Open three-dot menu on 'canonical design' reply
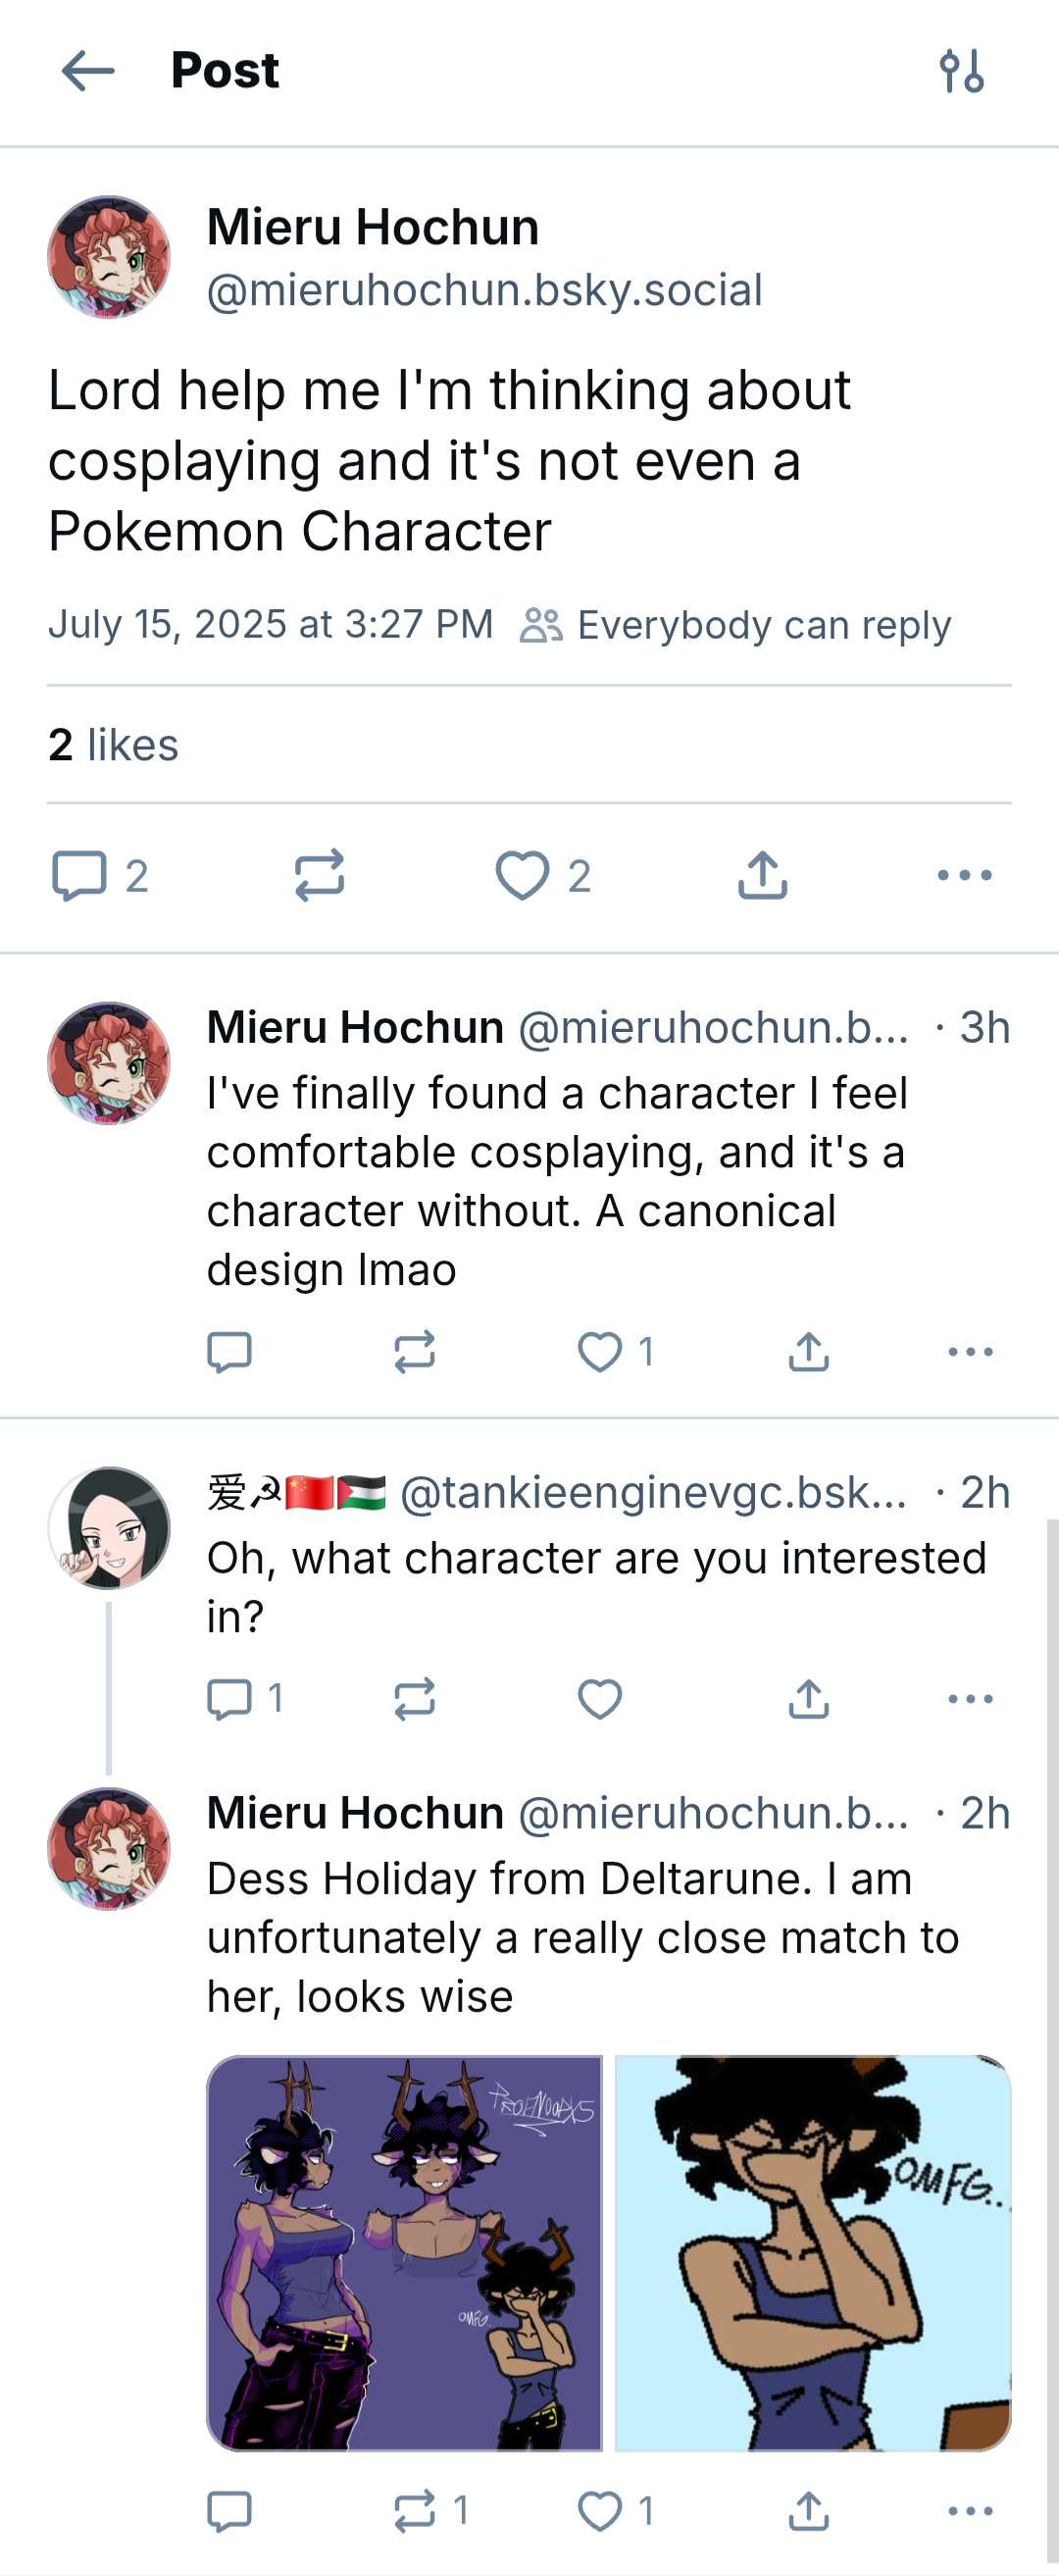1059x2576 pixels. click(970, 1352)
